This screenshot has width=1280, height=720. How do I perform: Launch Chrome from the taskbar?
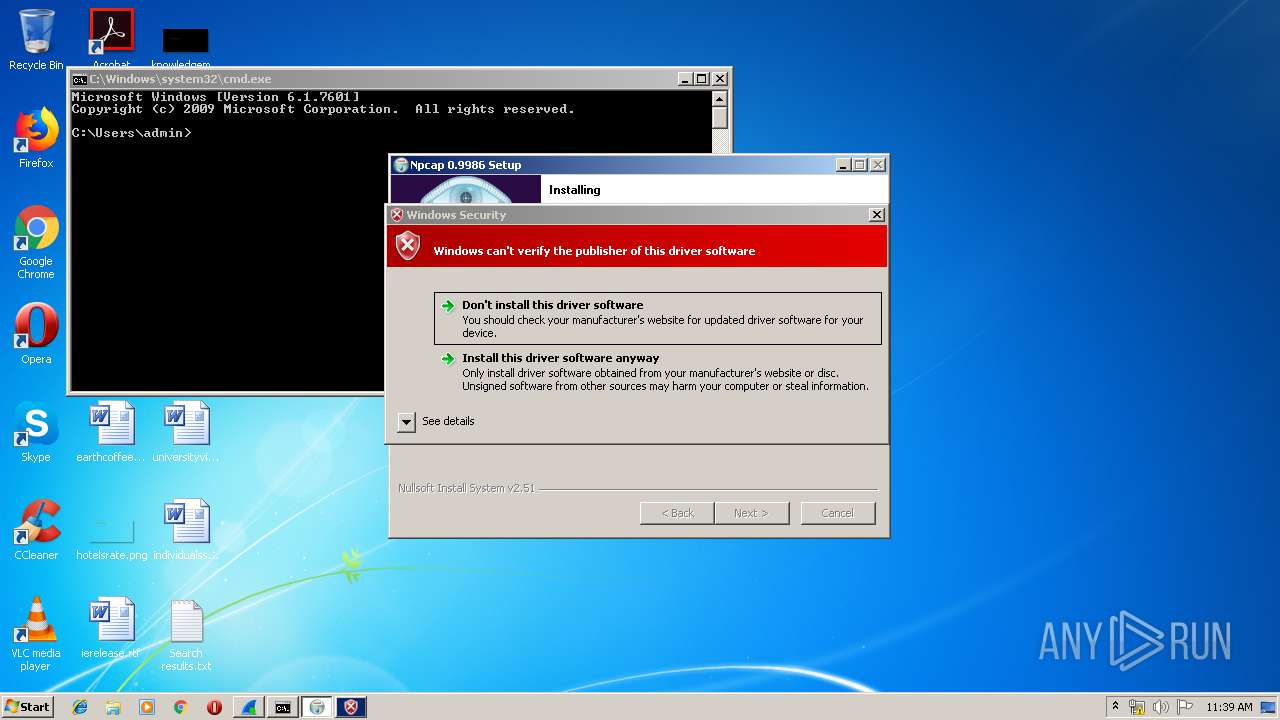pyautogui.click(x=180, y=707)
